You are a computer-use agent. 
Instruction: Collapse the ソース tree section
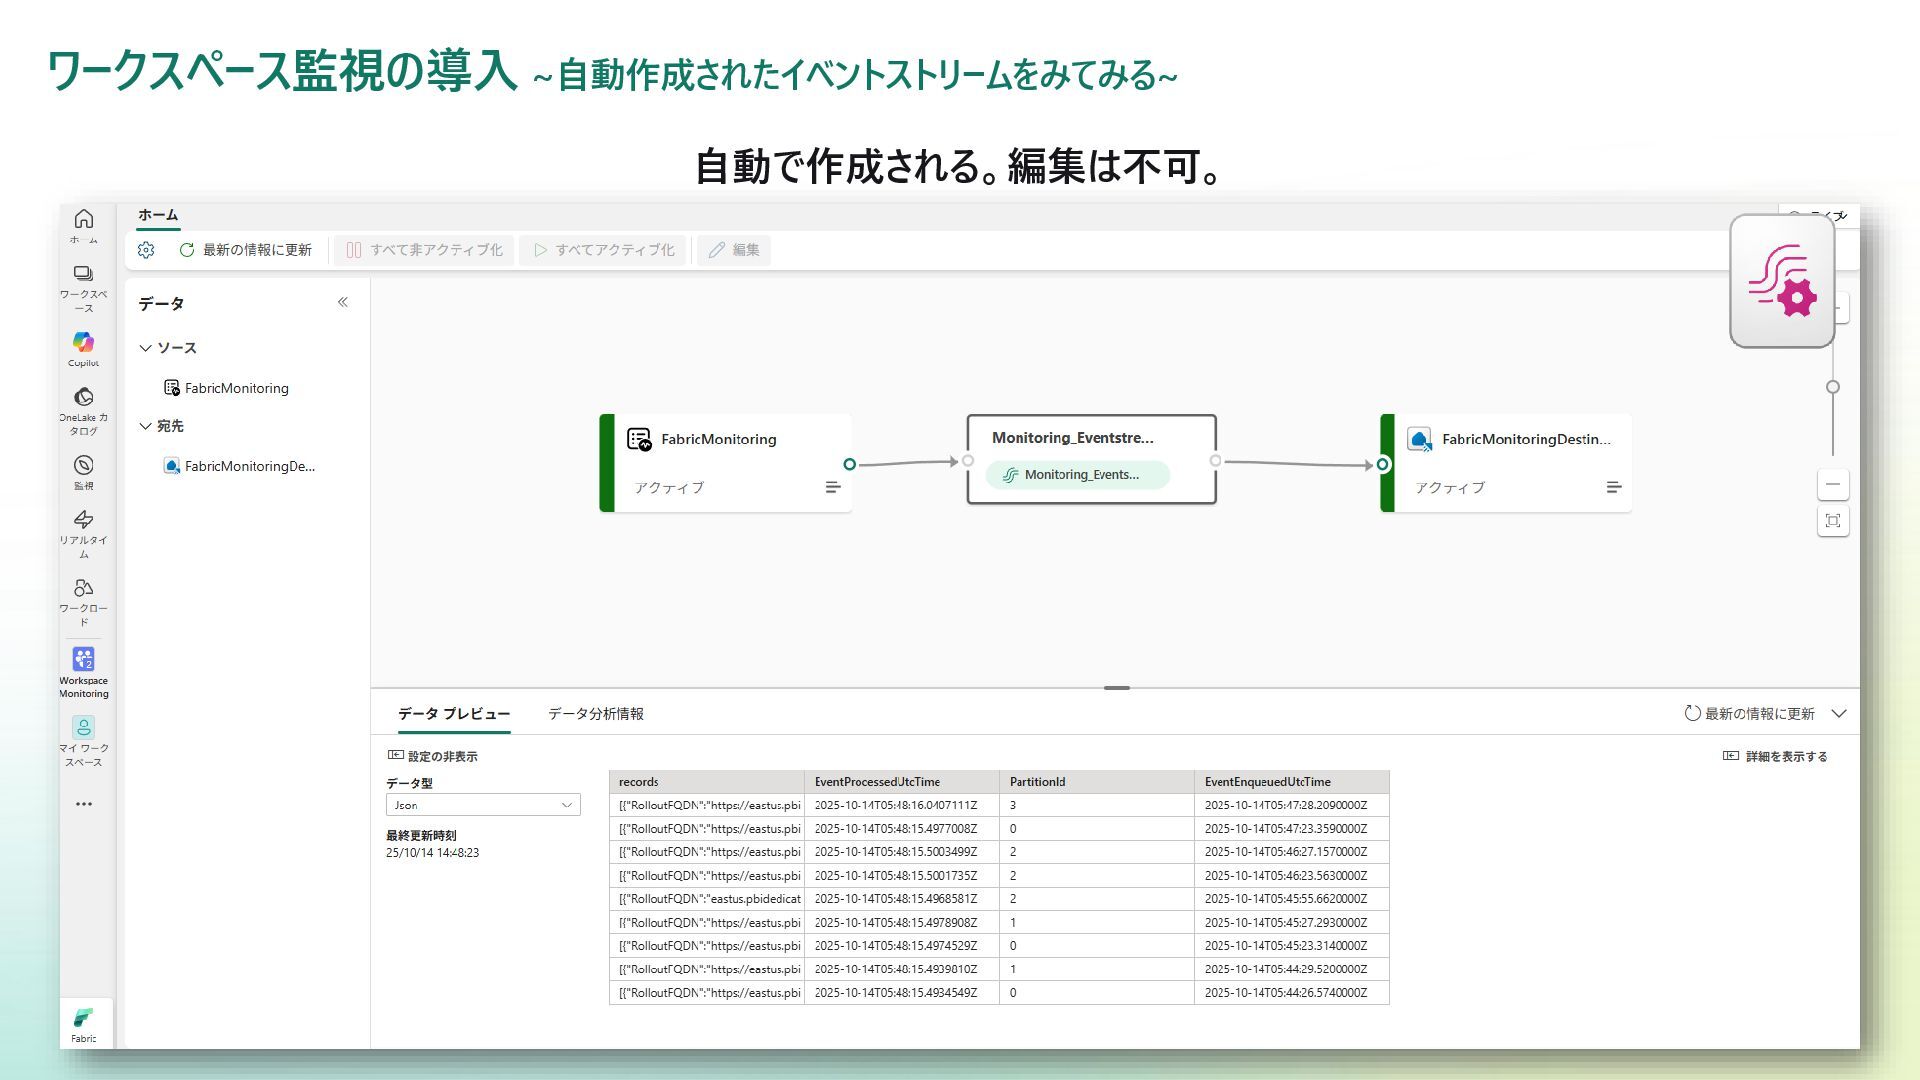(x=146, y=348)
